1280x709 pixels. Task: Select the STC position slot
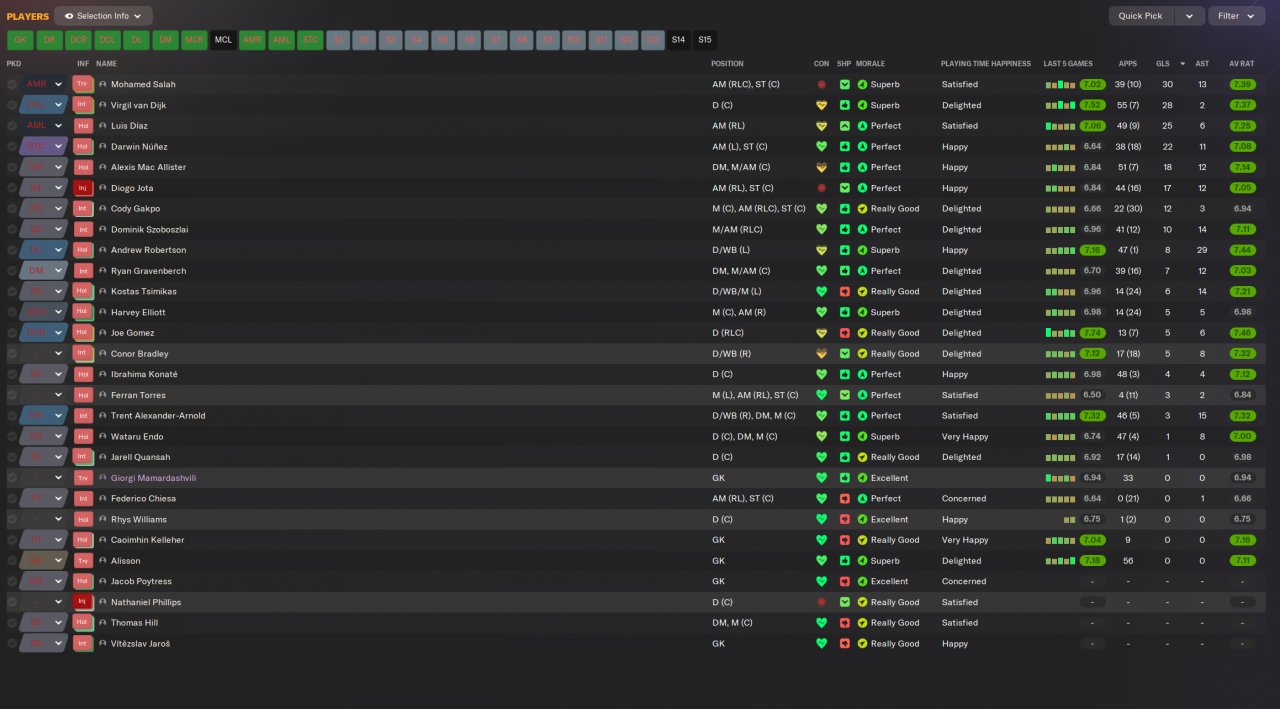click(310, 40)
